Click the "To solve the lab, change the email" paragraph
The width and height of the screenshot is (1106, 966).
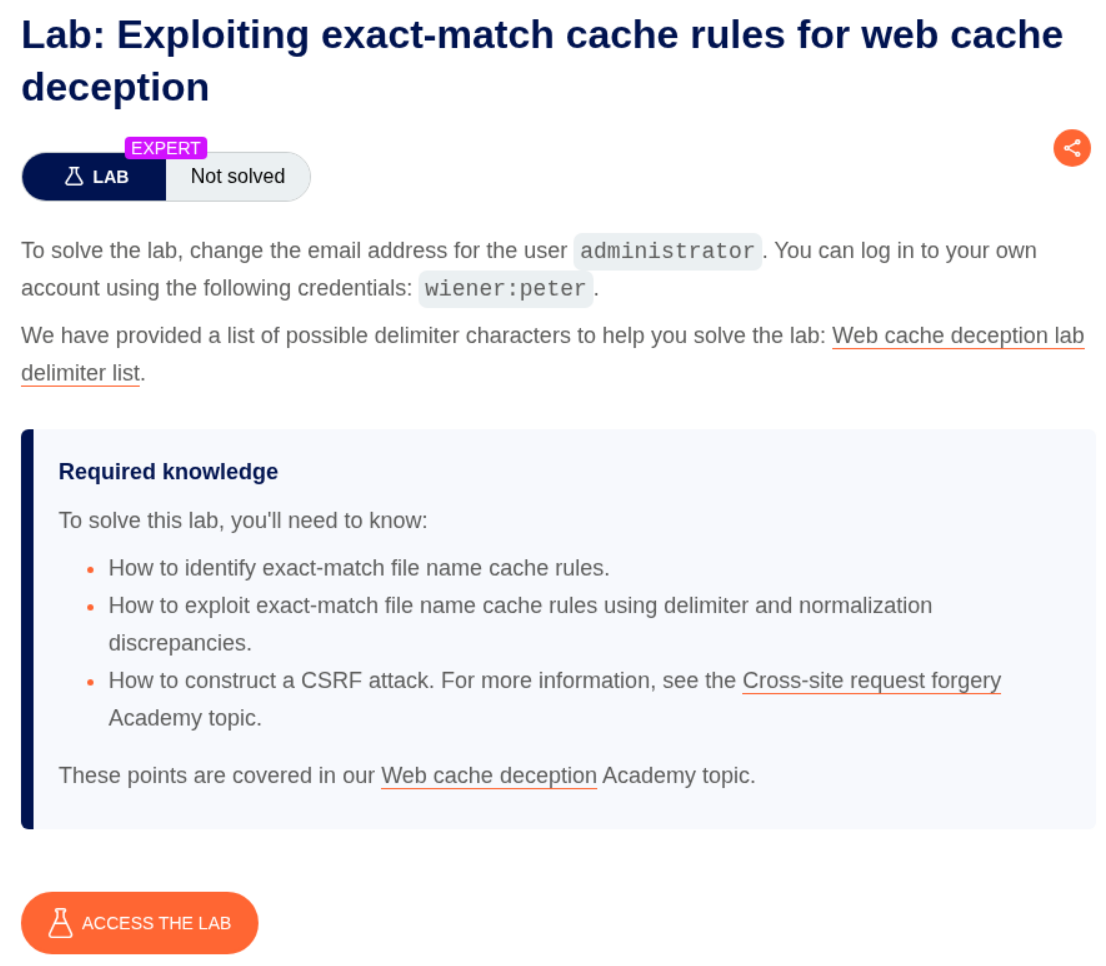296,250
